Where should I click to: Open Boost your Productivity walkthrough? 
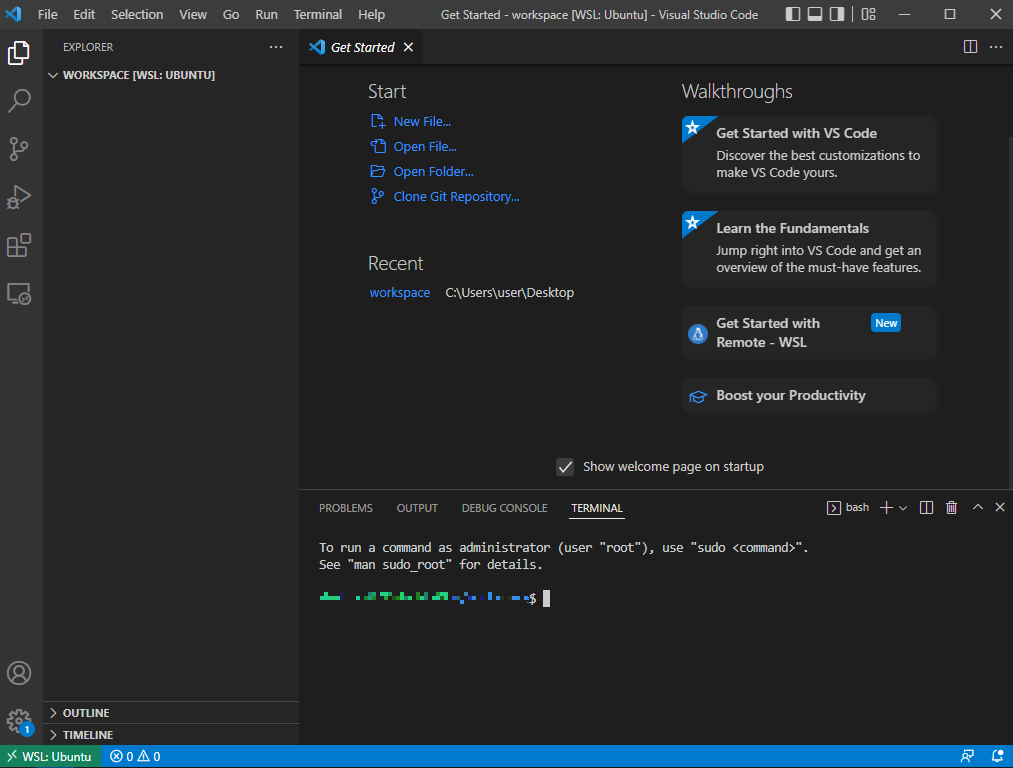[809, 395]
